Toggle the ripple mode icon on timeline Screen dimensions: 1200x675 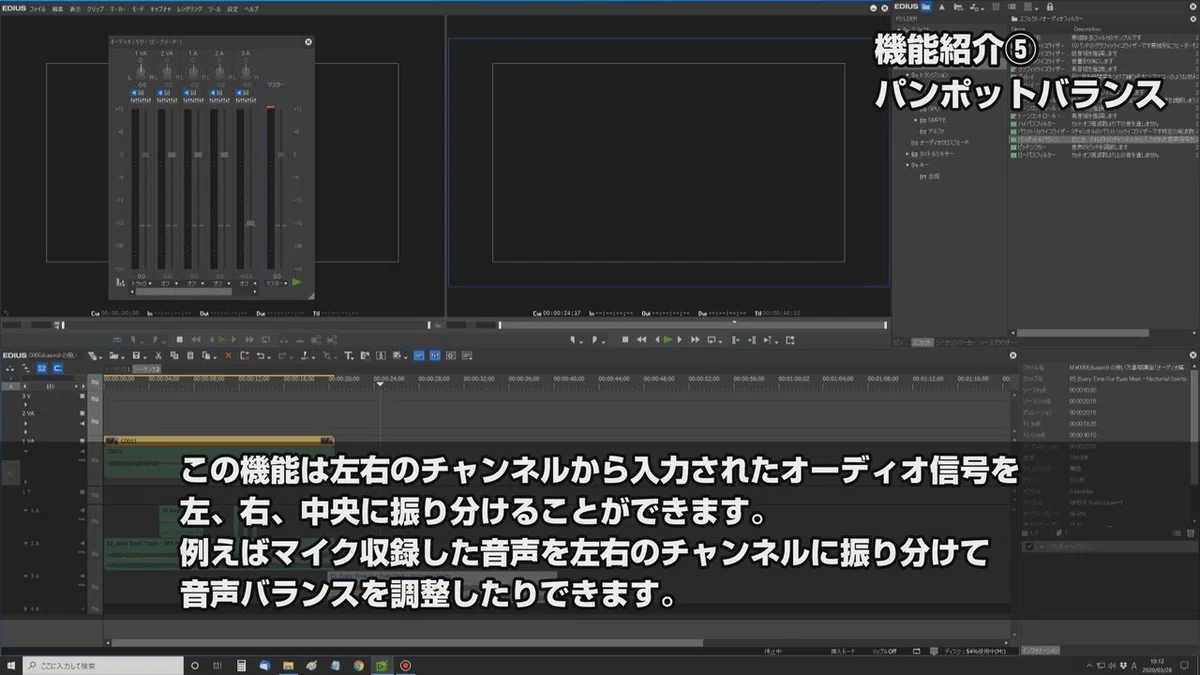point(25,369)
